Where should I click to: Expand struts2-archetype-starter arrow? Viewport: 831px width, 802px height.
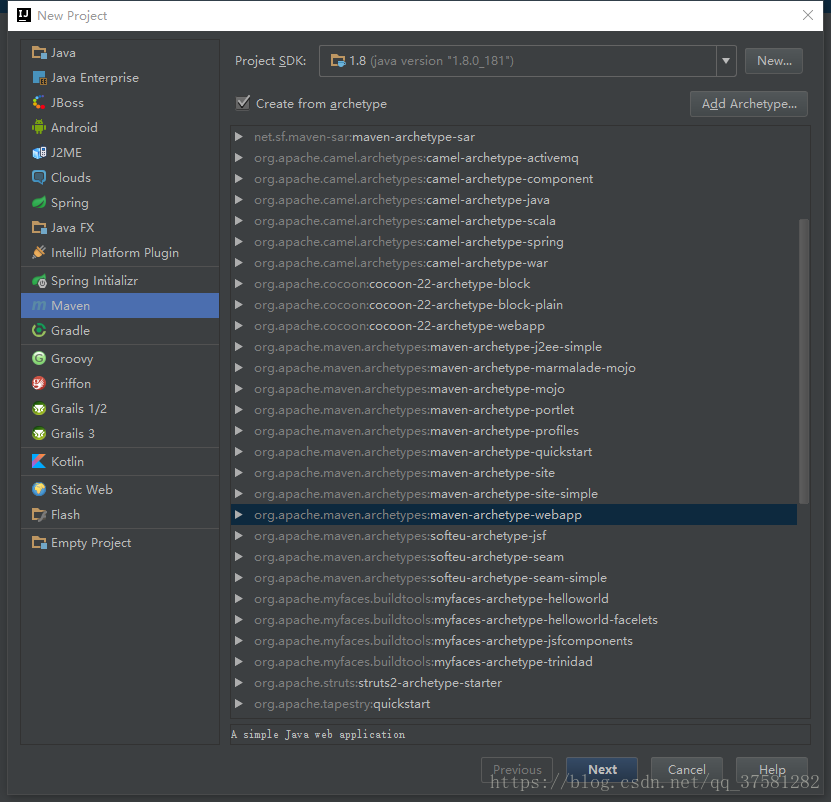(x=239, y=683)
